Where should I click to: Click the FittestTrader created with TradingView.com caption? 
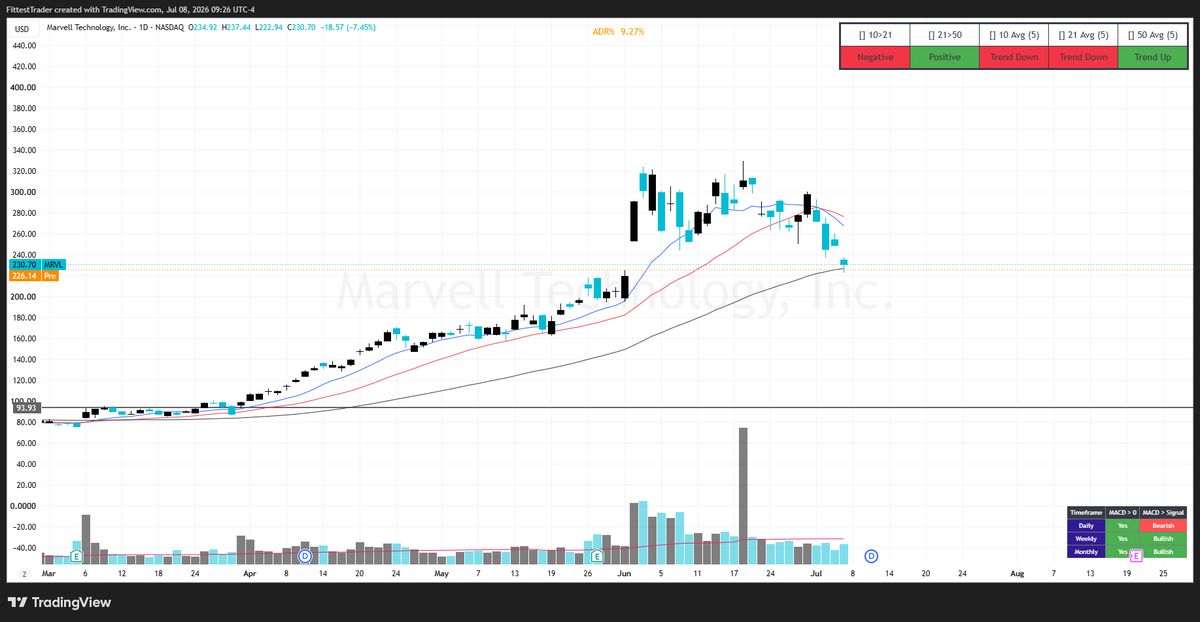[130, 9]
